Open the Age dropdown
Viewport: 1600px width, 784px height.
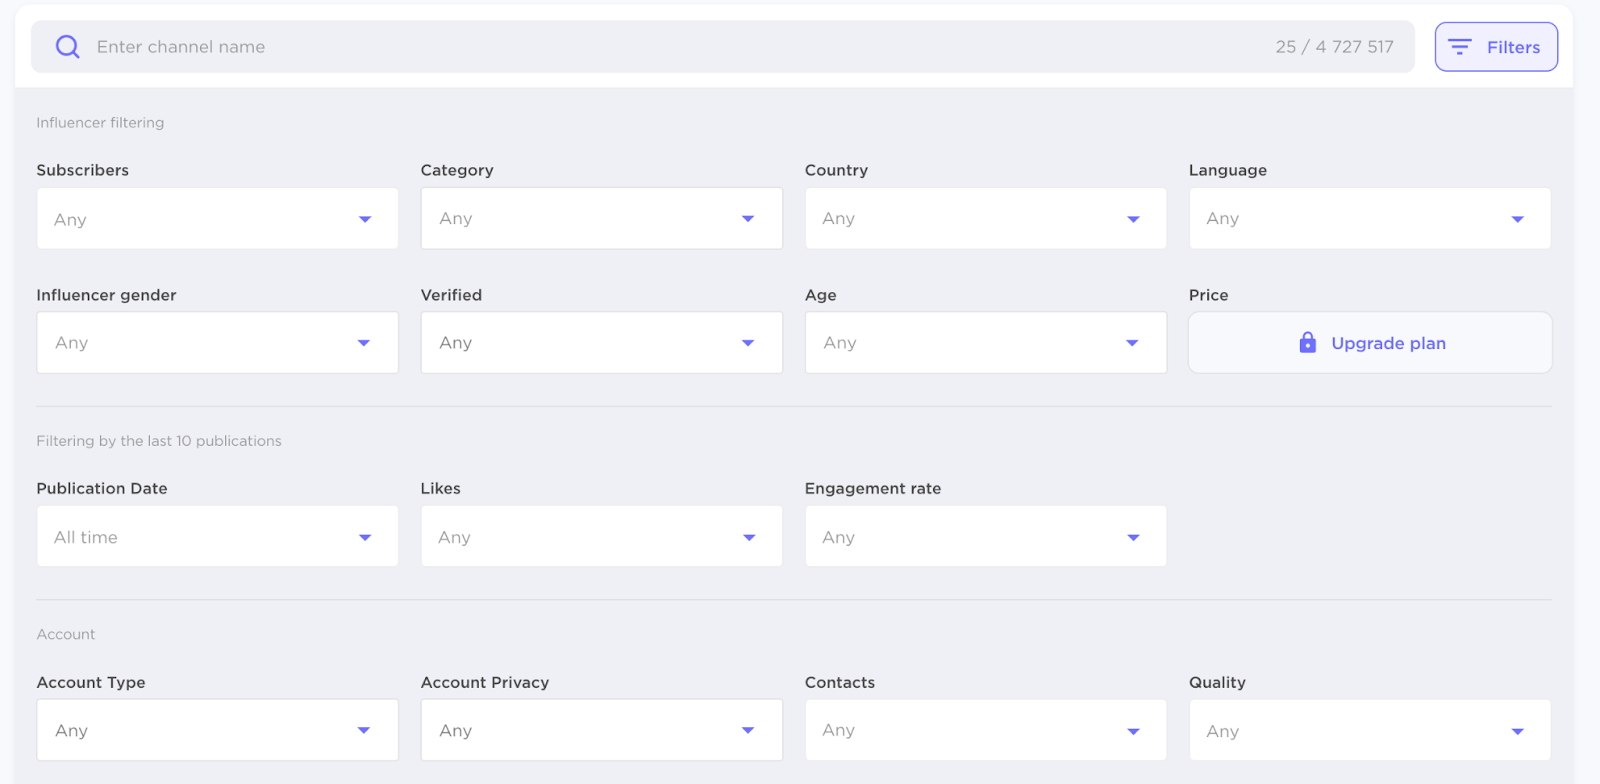tap(985, 343)
